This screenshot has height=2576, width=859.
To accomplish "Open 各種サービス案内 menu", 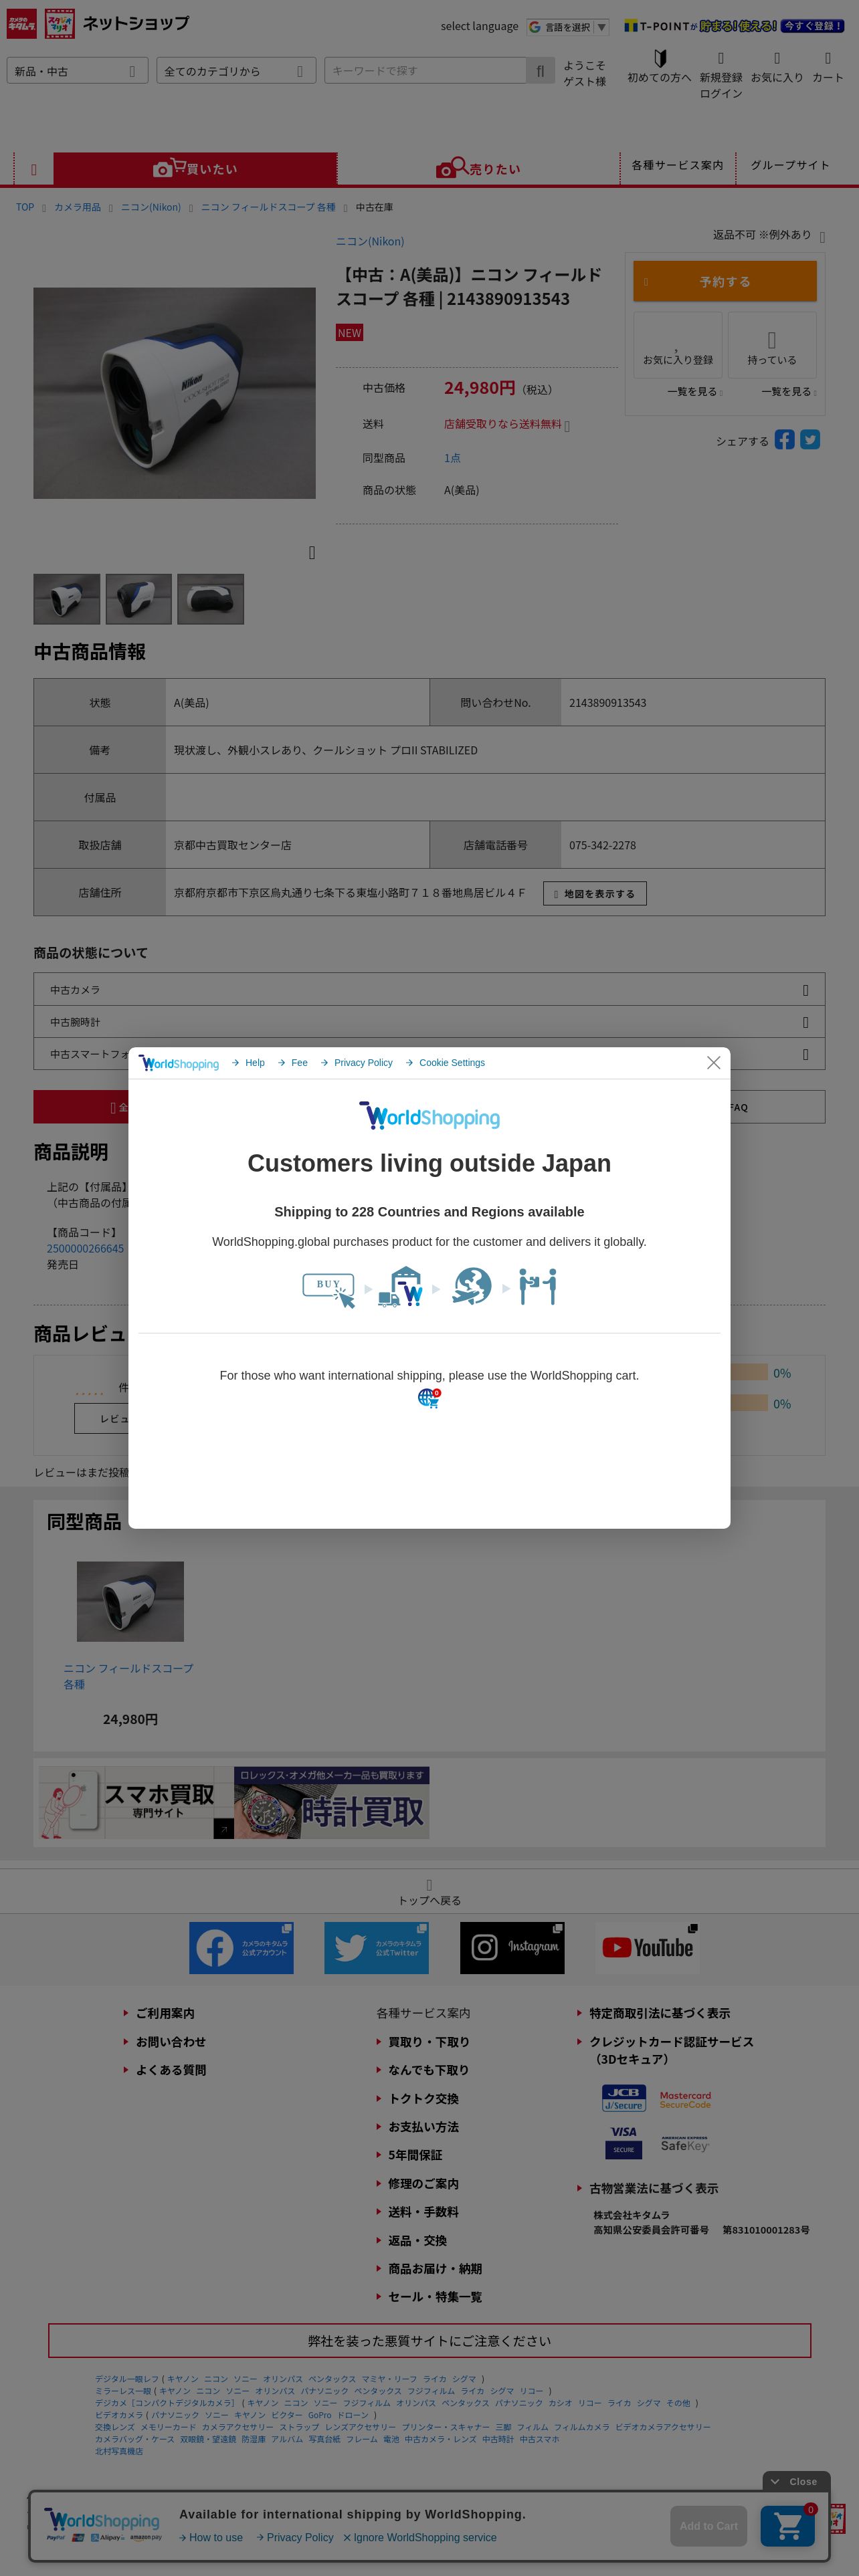I will click(x=677, y=165).
